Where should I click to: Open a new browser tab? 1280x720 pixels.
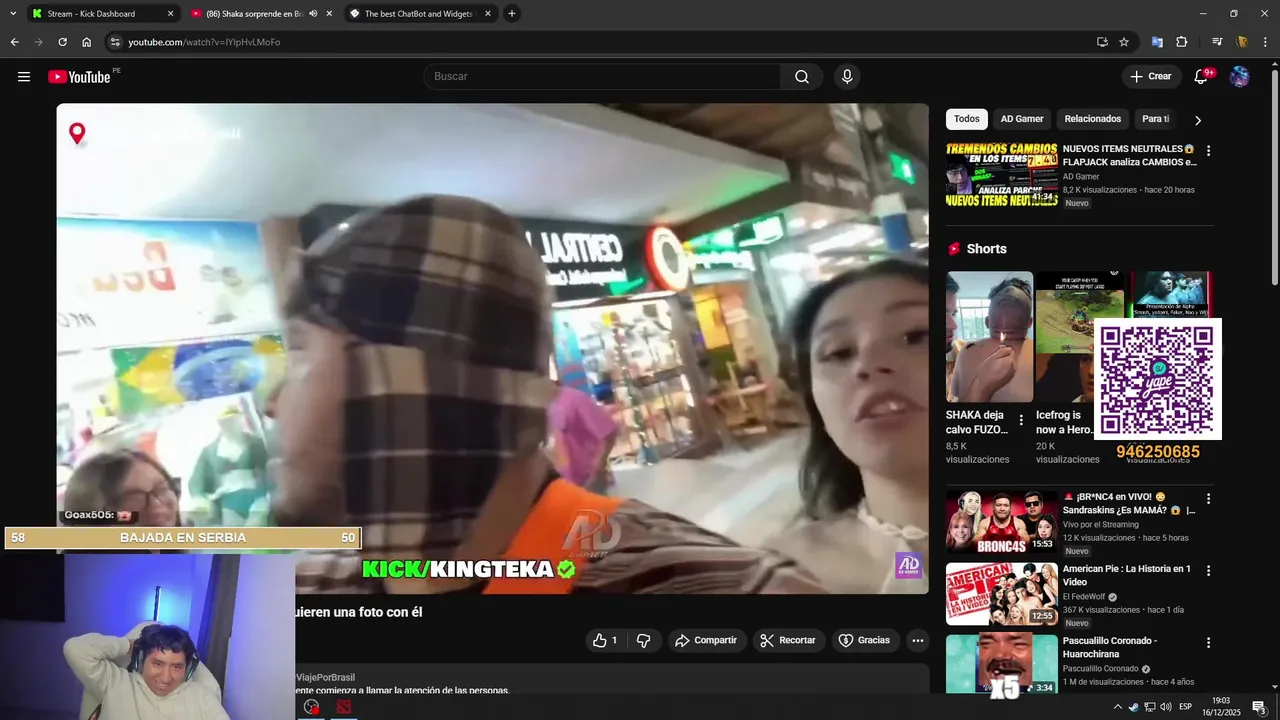tap(512, 14)
